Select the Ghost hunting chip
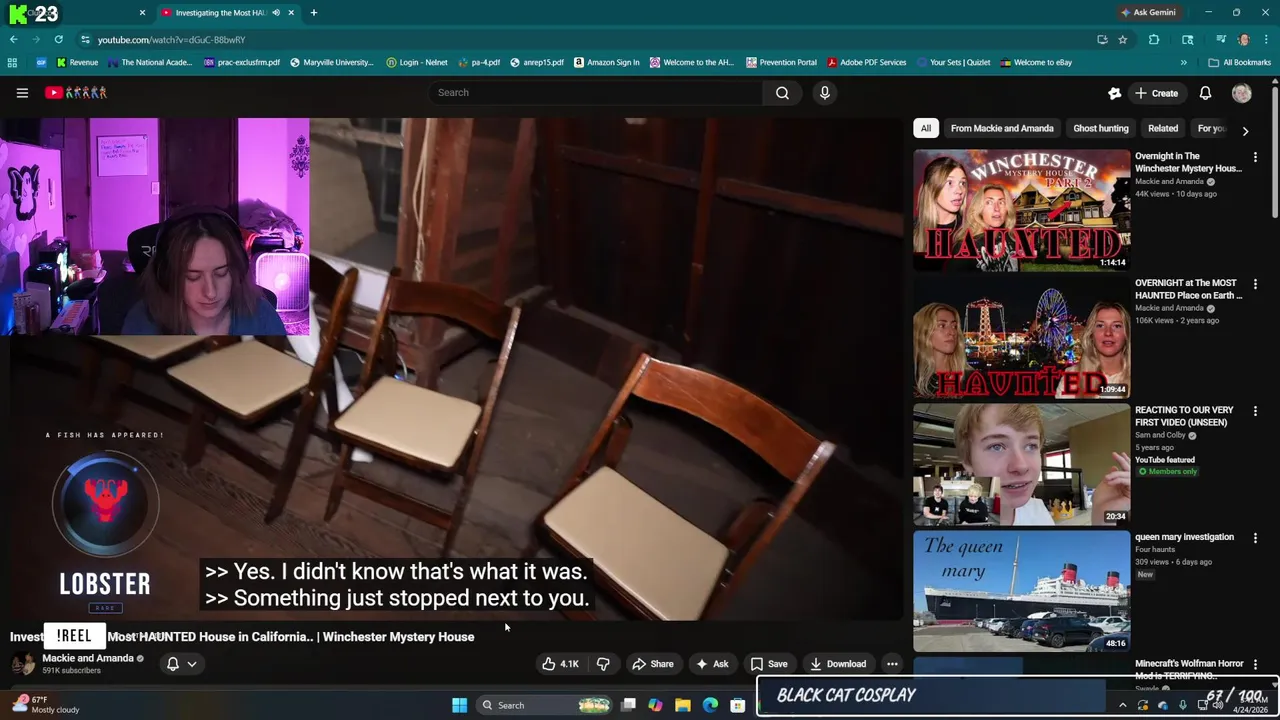1280x720 pixels. pos(1101,128)
